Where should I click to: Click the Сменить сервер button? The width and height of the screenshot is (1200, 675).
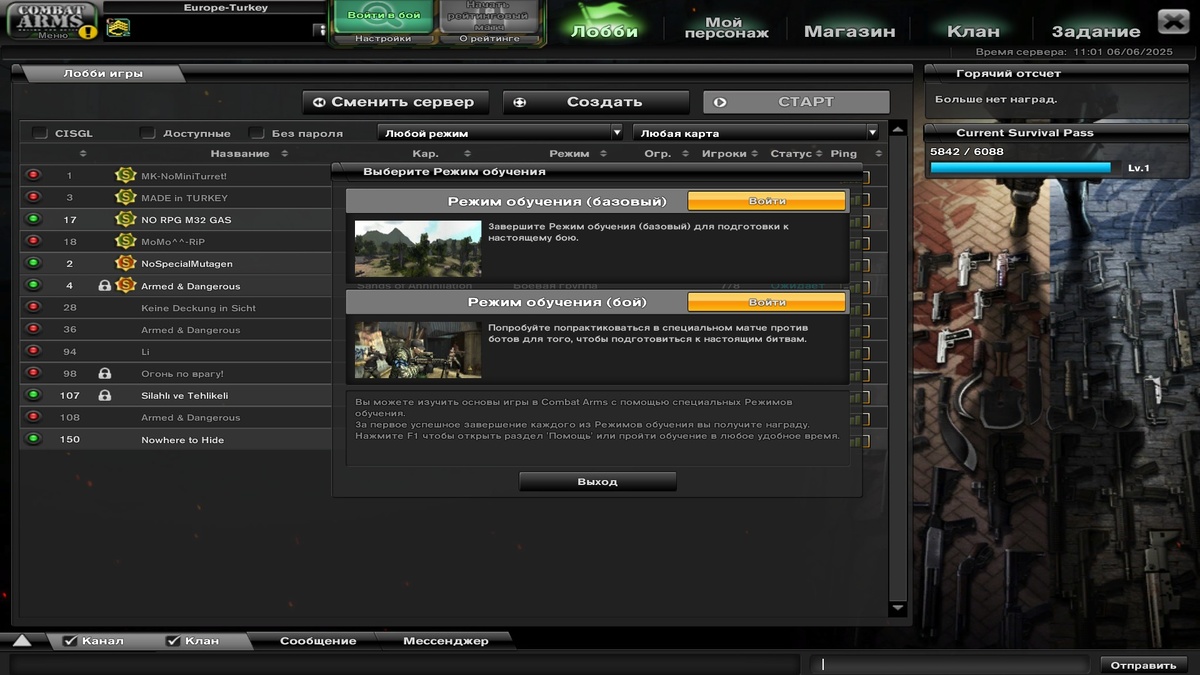click(395, 102)
